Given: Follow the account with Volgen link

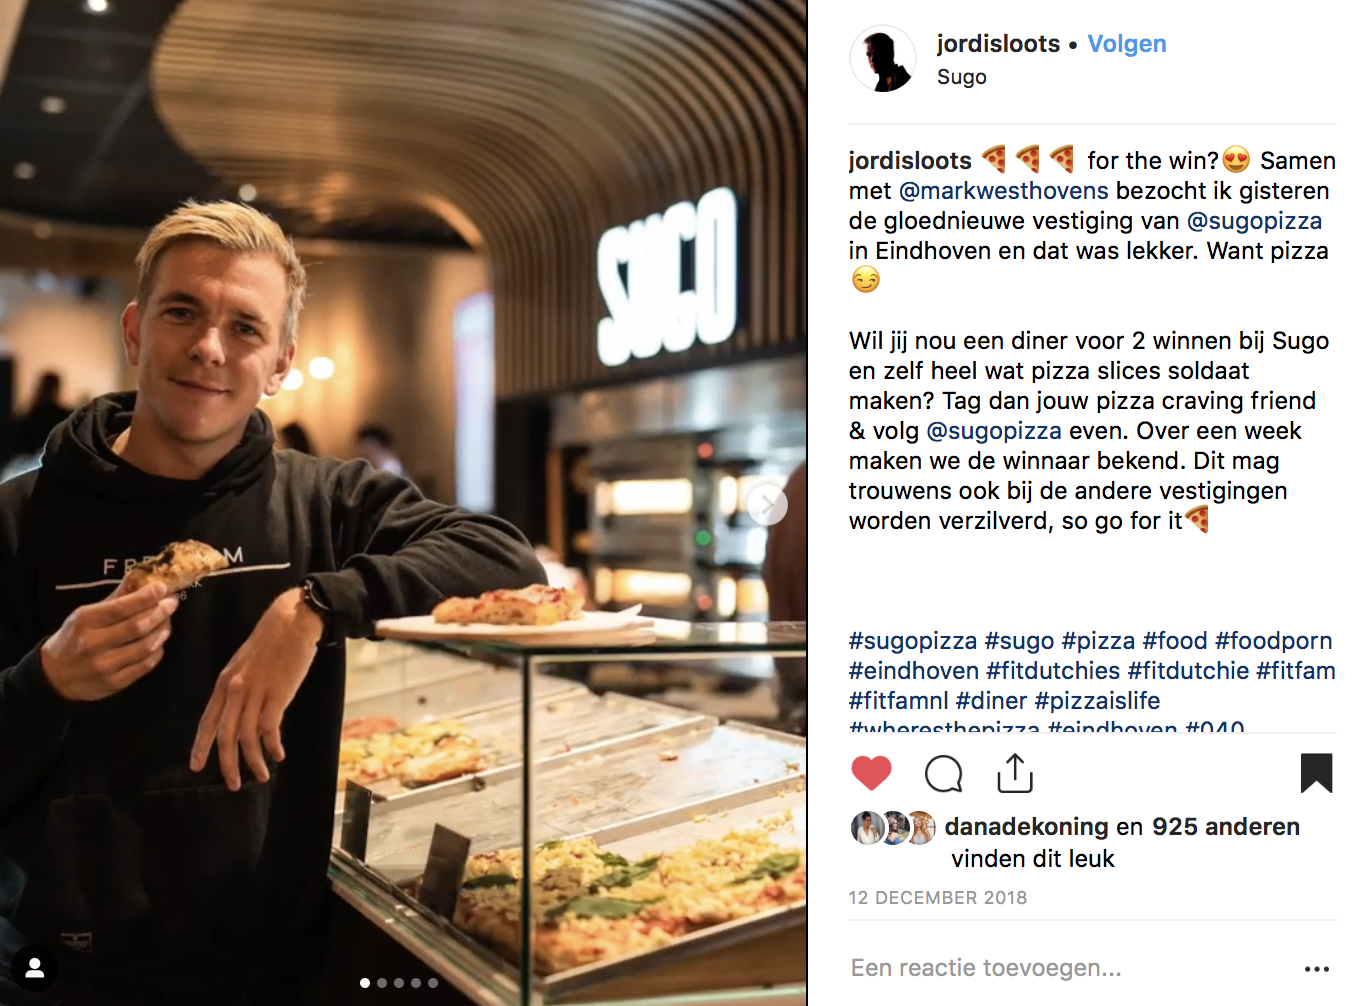Looking at the screenshot, I should click(x=1127, y=44).
